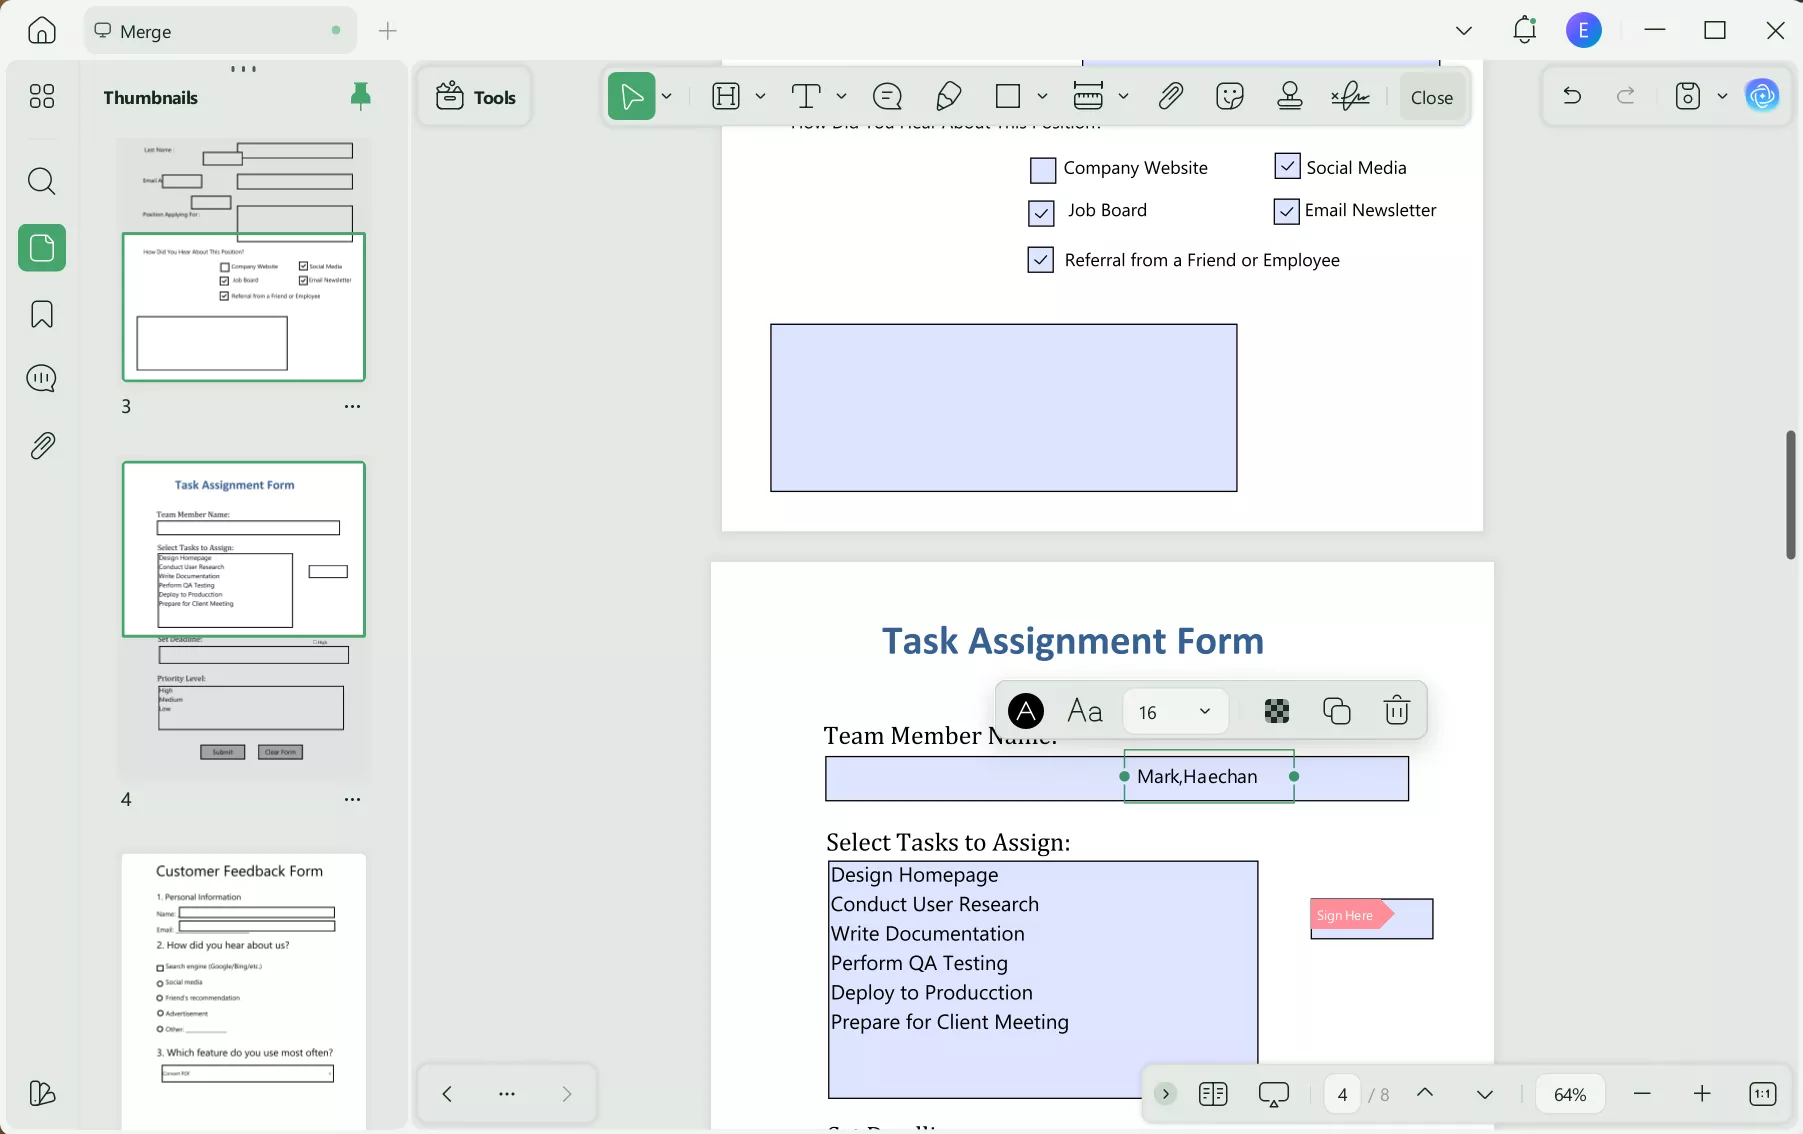Click the sticker tool icon

pyautogui.click(x=1229, y=96)
